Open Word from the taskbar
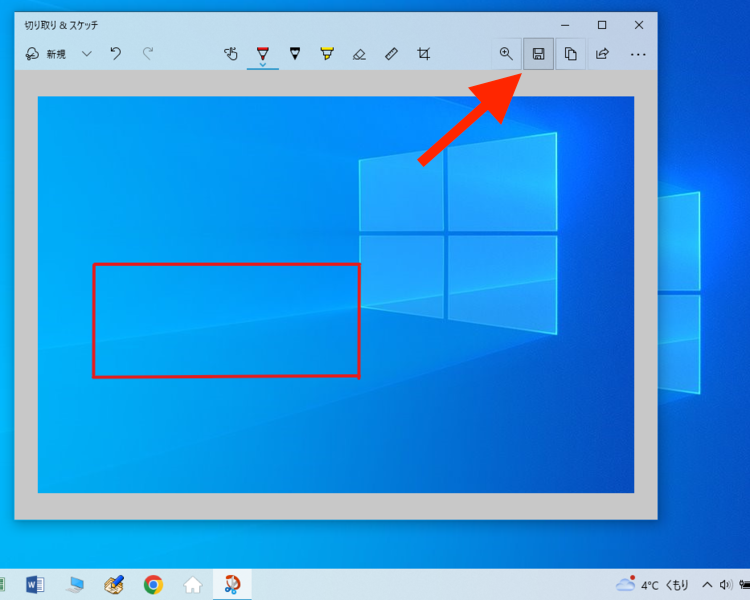This screenshot has height=600, width=750. 35,585
